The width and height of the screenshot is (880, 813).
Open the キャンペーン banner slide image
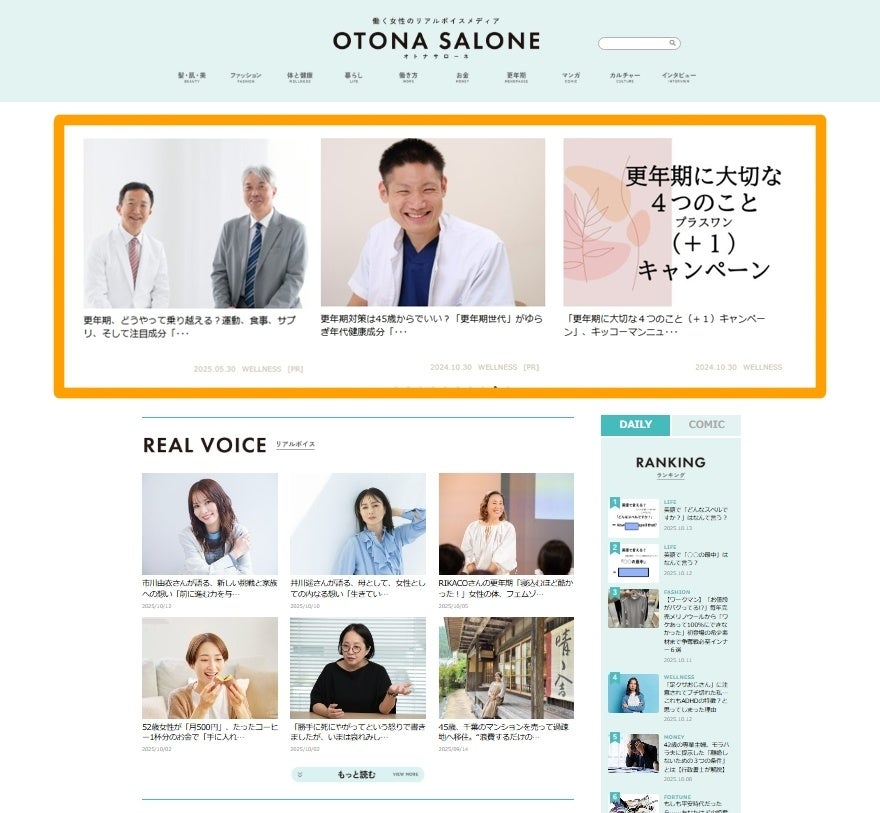click(x=673, y=222)
